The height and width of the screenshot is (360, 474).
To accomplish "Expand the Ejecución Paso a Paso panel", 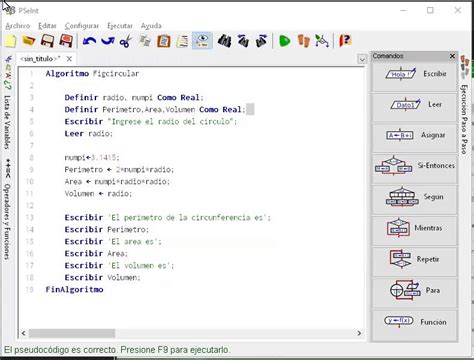I will point(464,118).
